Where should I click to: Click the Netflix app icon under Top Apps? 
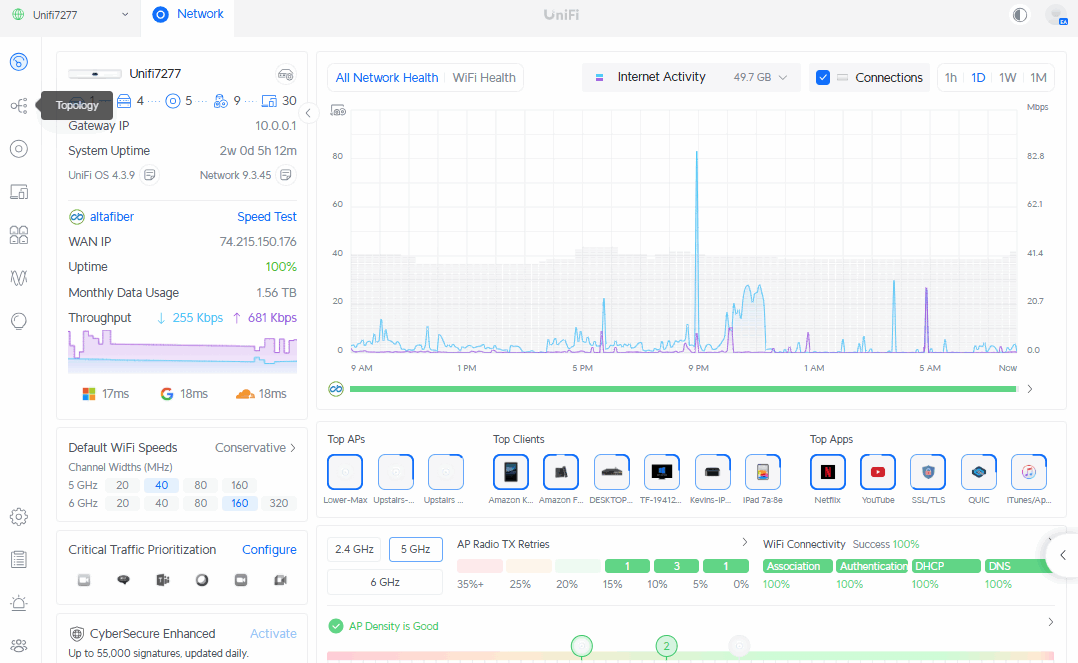point(827,472)
